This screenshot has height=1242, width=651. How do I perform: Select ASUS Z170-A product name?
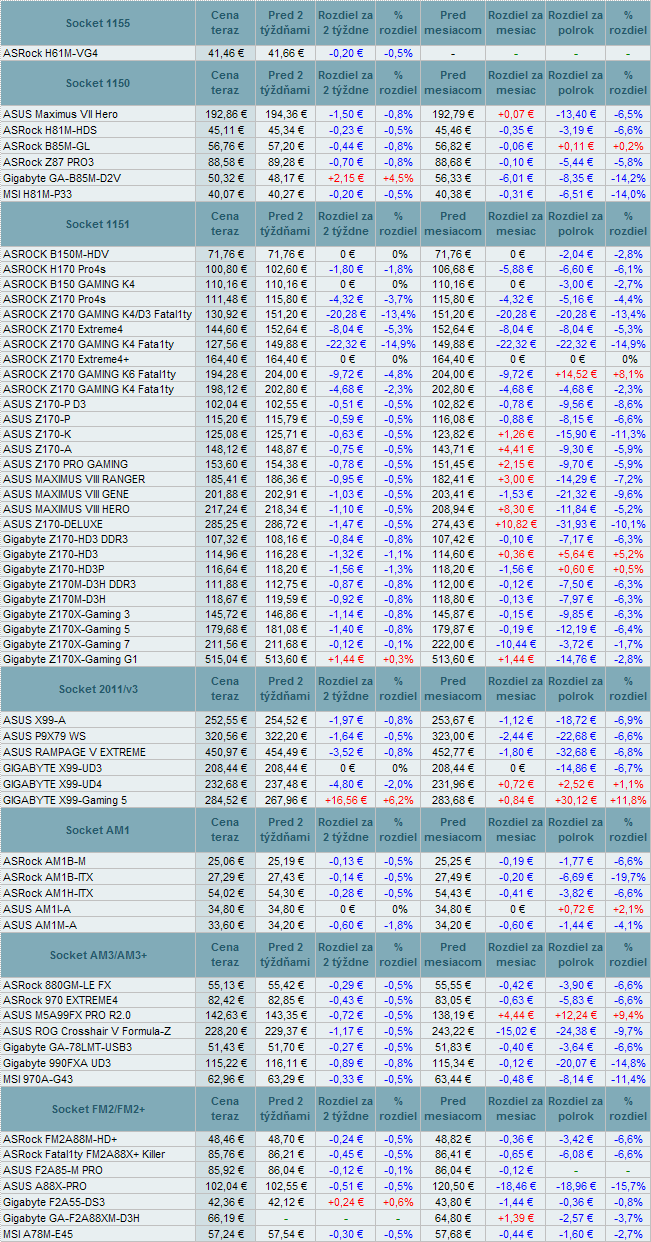[x=37, y=449]
